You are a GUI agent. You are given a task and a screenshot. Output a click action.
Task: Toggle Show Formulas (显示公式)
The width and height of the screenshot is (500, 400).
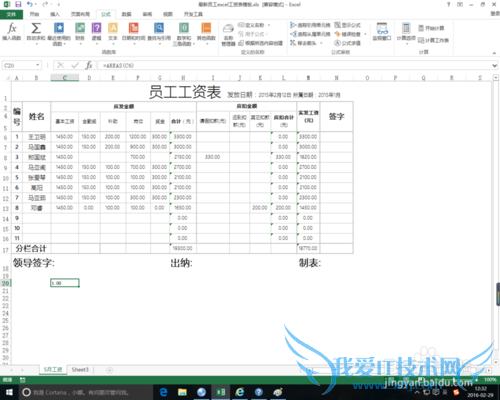click(347, 25)
